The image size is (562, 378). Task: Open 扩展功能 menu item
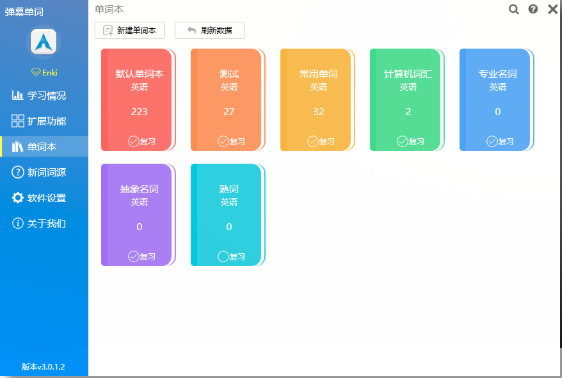coord(44,121)
